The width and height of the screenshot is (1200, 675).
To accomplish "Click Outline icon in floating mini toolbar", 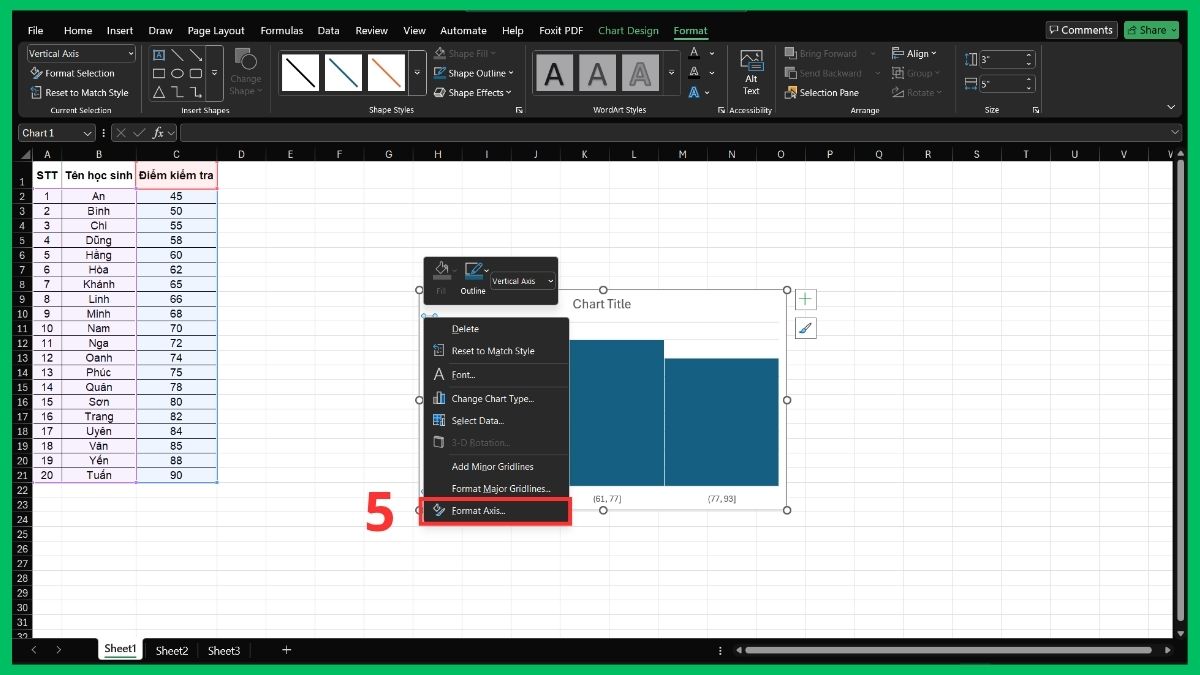I will click(473, 277).
